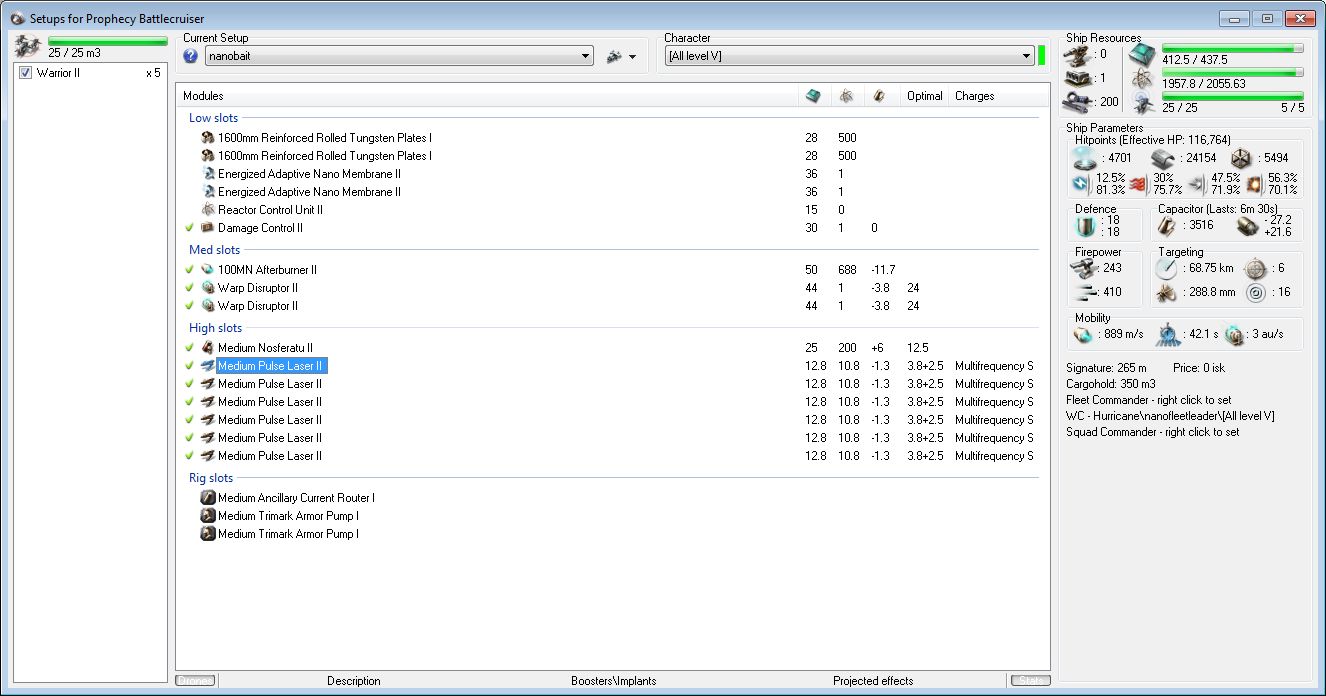Click the warp speed icon at 3 au/s
Image resolution: width=1326 pixels, height=696 pixels.
[x=1234, y=335]
